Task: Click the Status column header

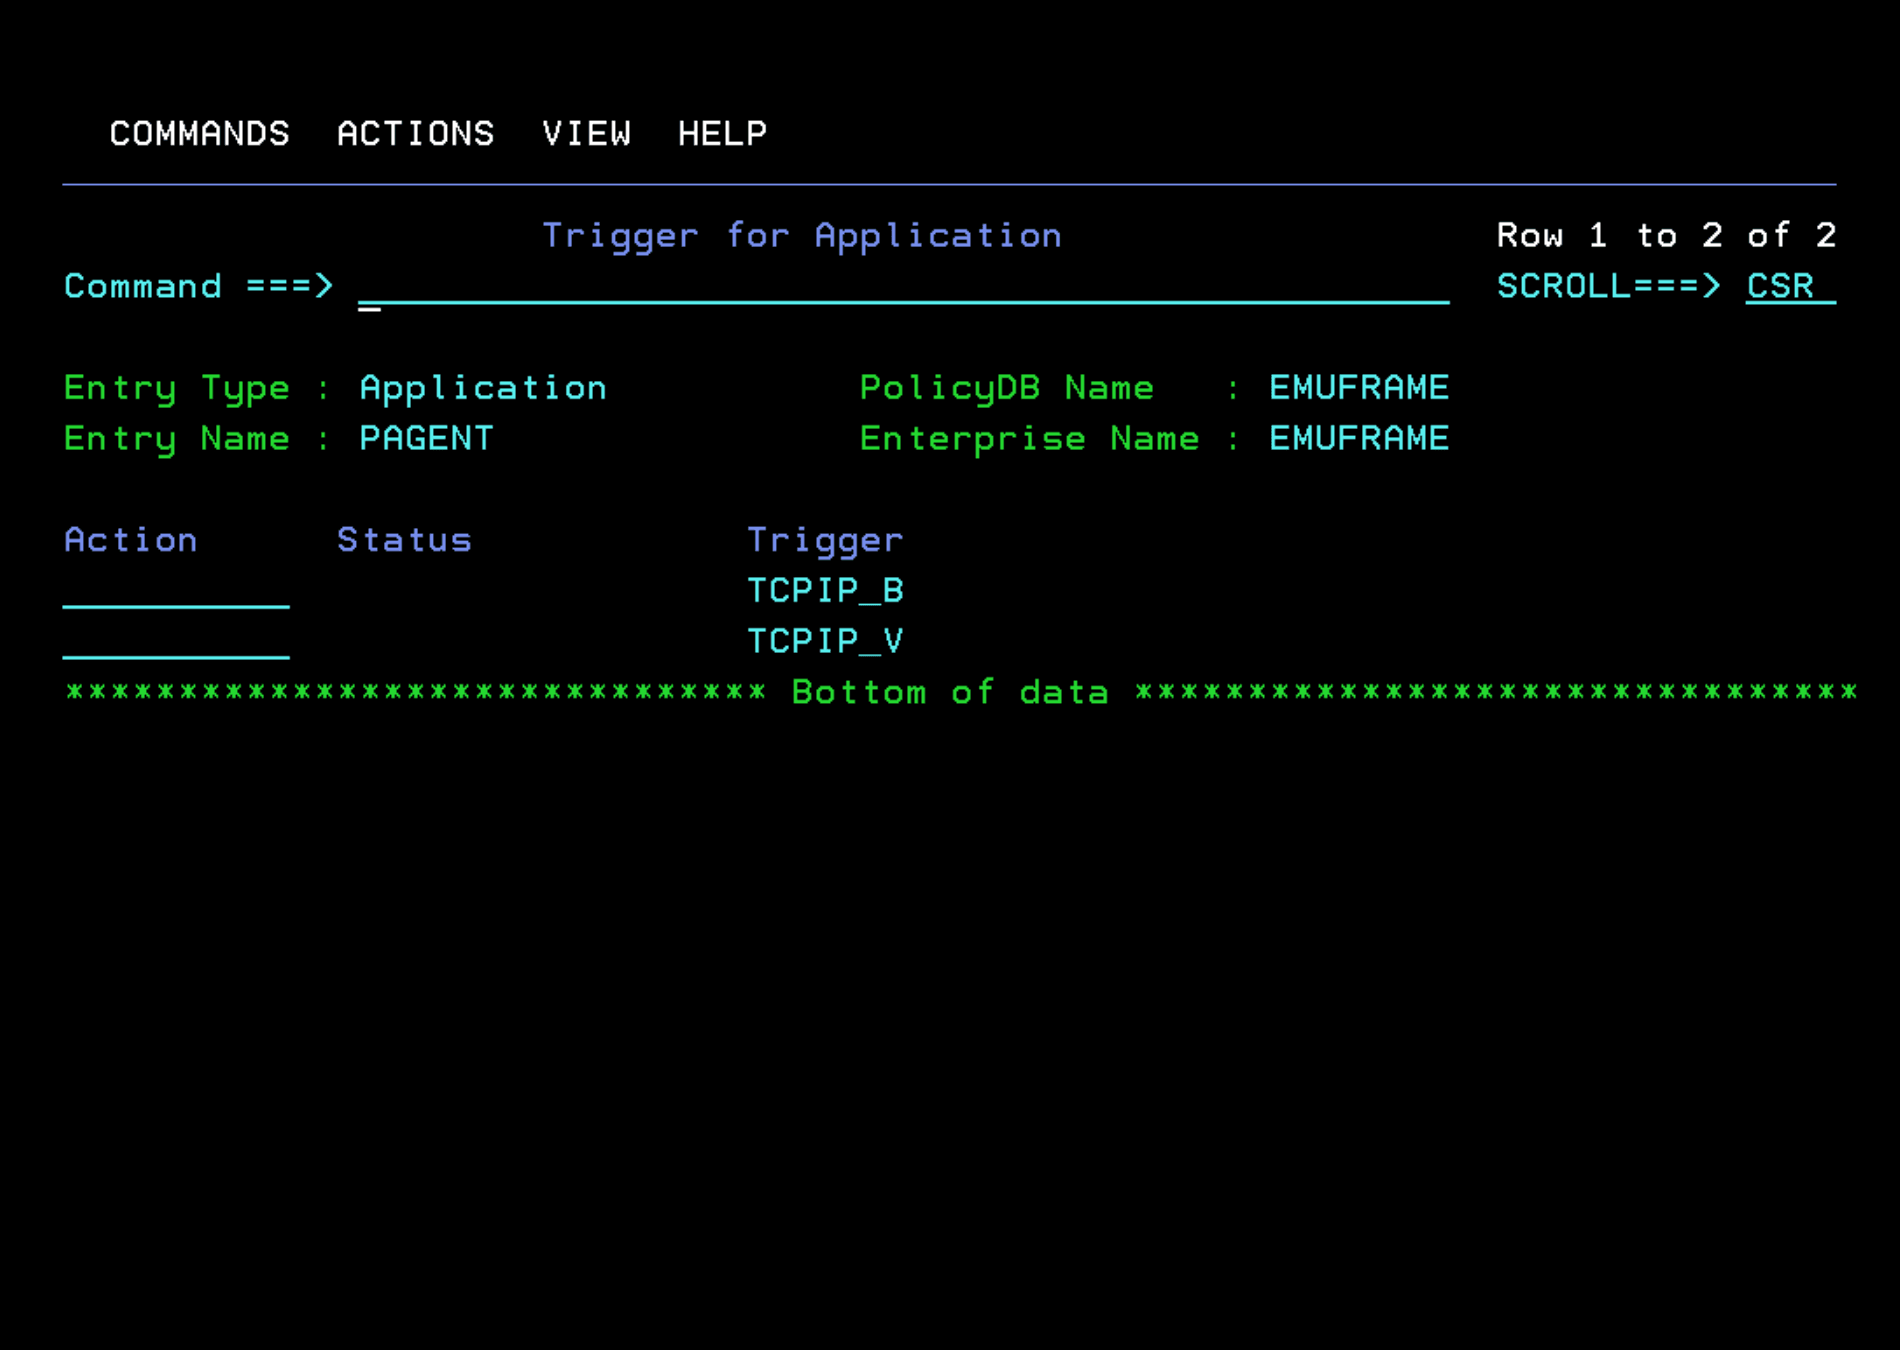Action: pyautogui.click(x=404, y=539)
